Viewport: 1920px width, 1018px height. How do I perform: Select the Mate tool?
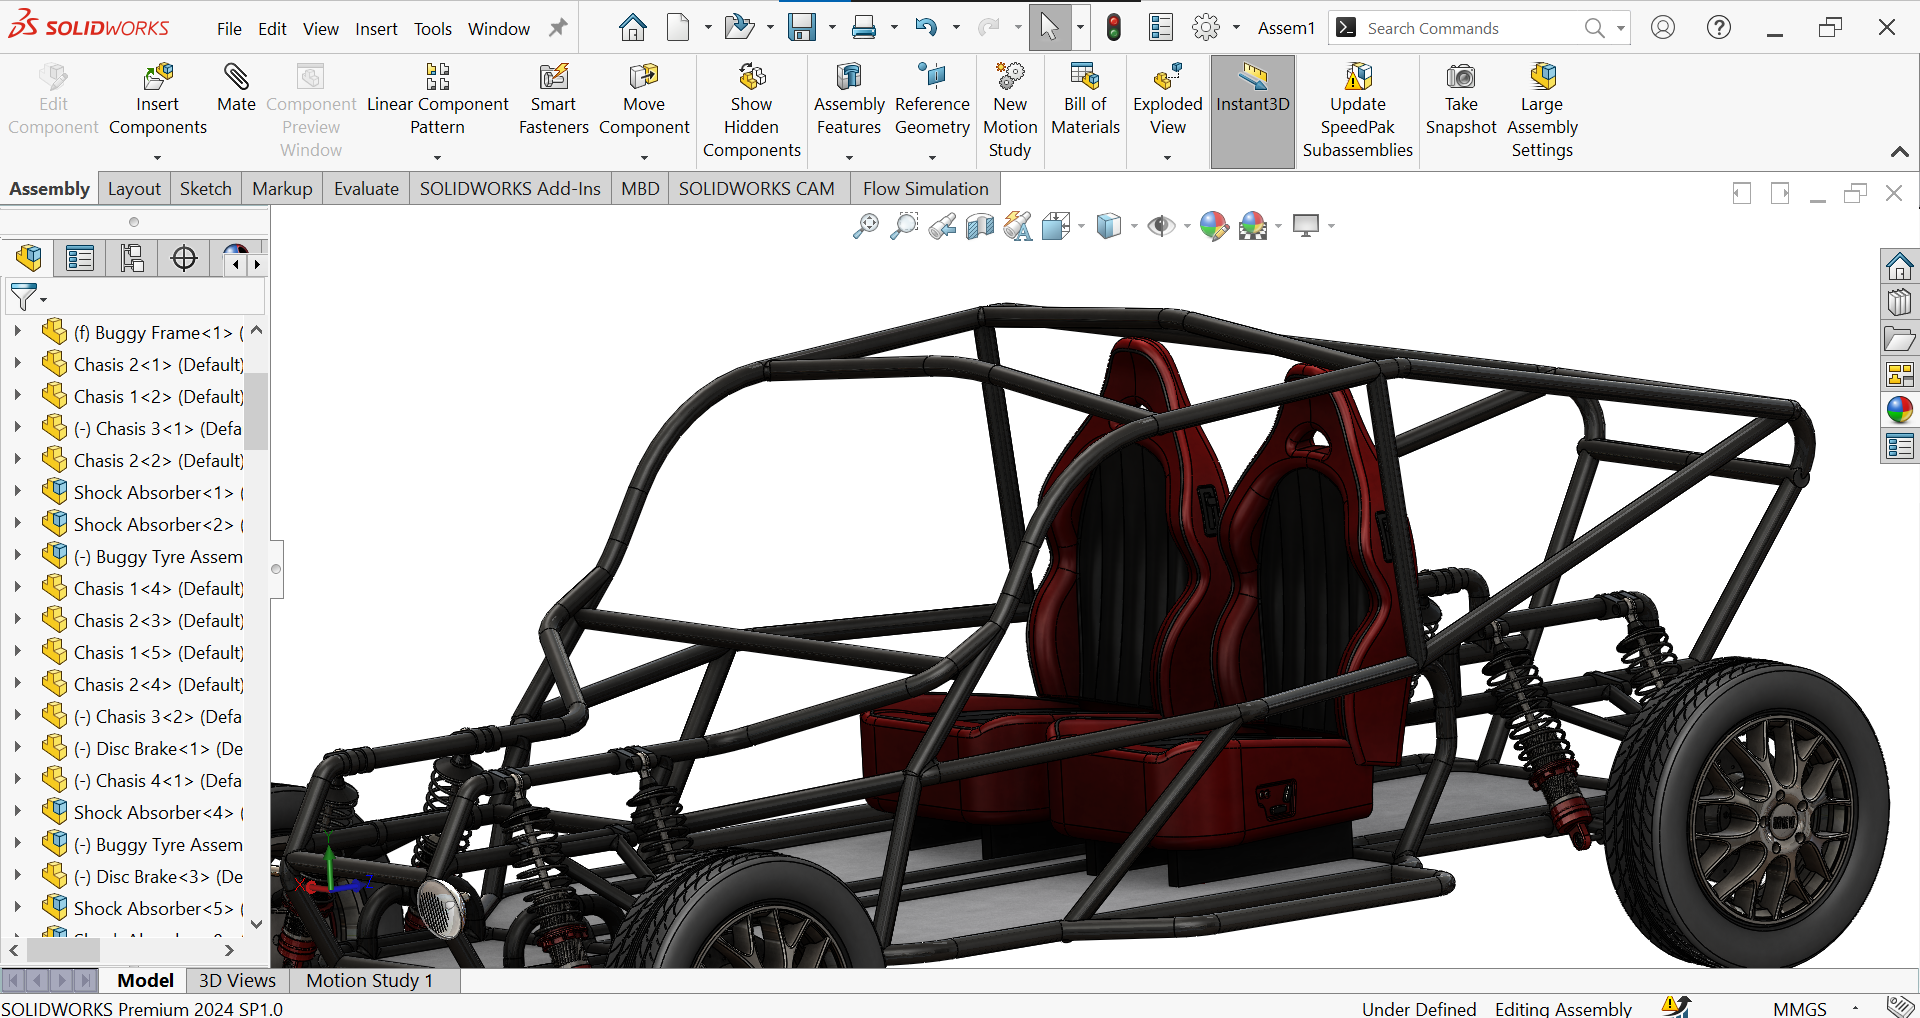tap(236, 88)
